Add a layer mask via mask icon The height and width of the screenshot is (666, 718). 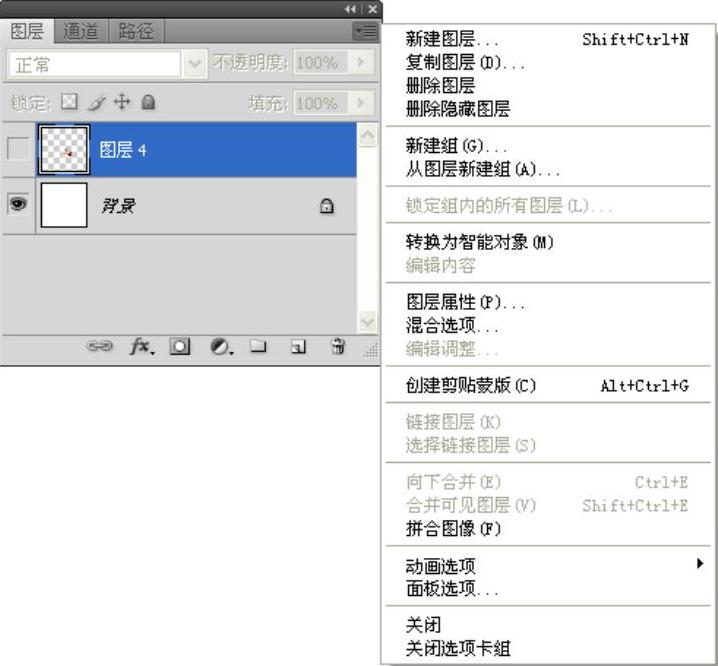[x=180, y=346]
